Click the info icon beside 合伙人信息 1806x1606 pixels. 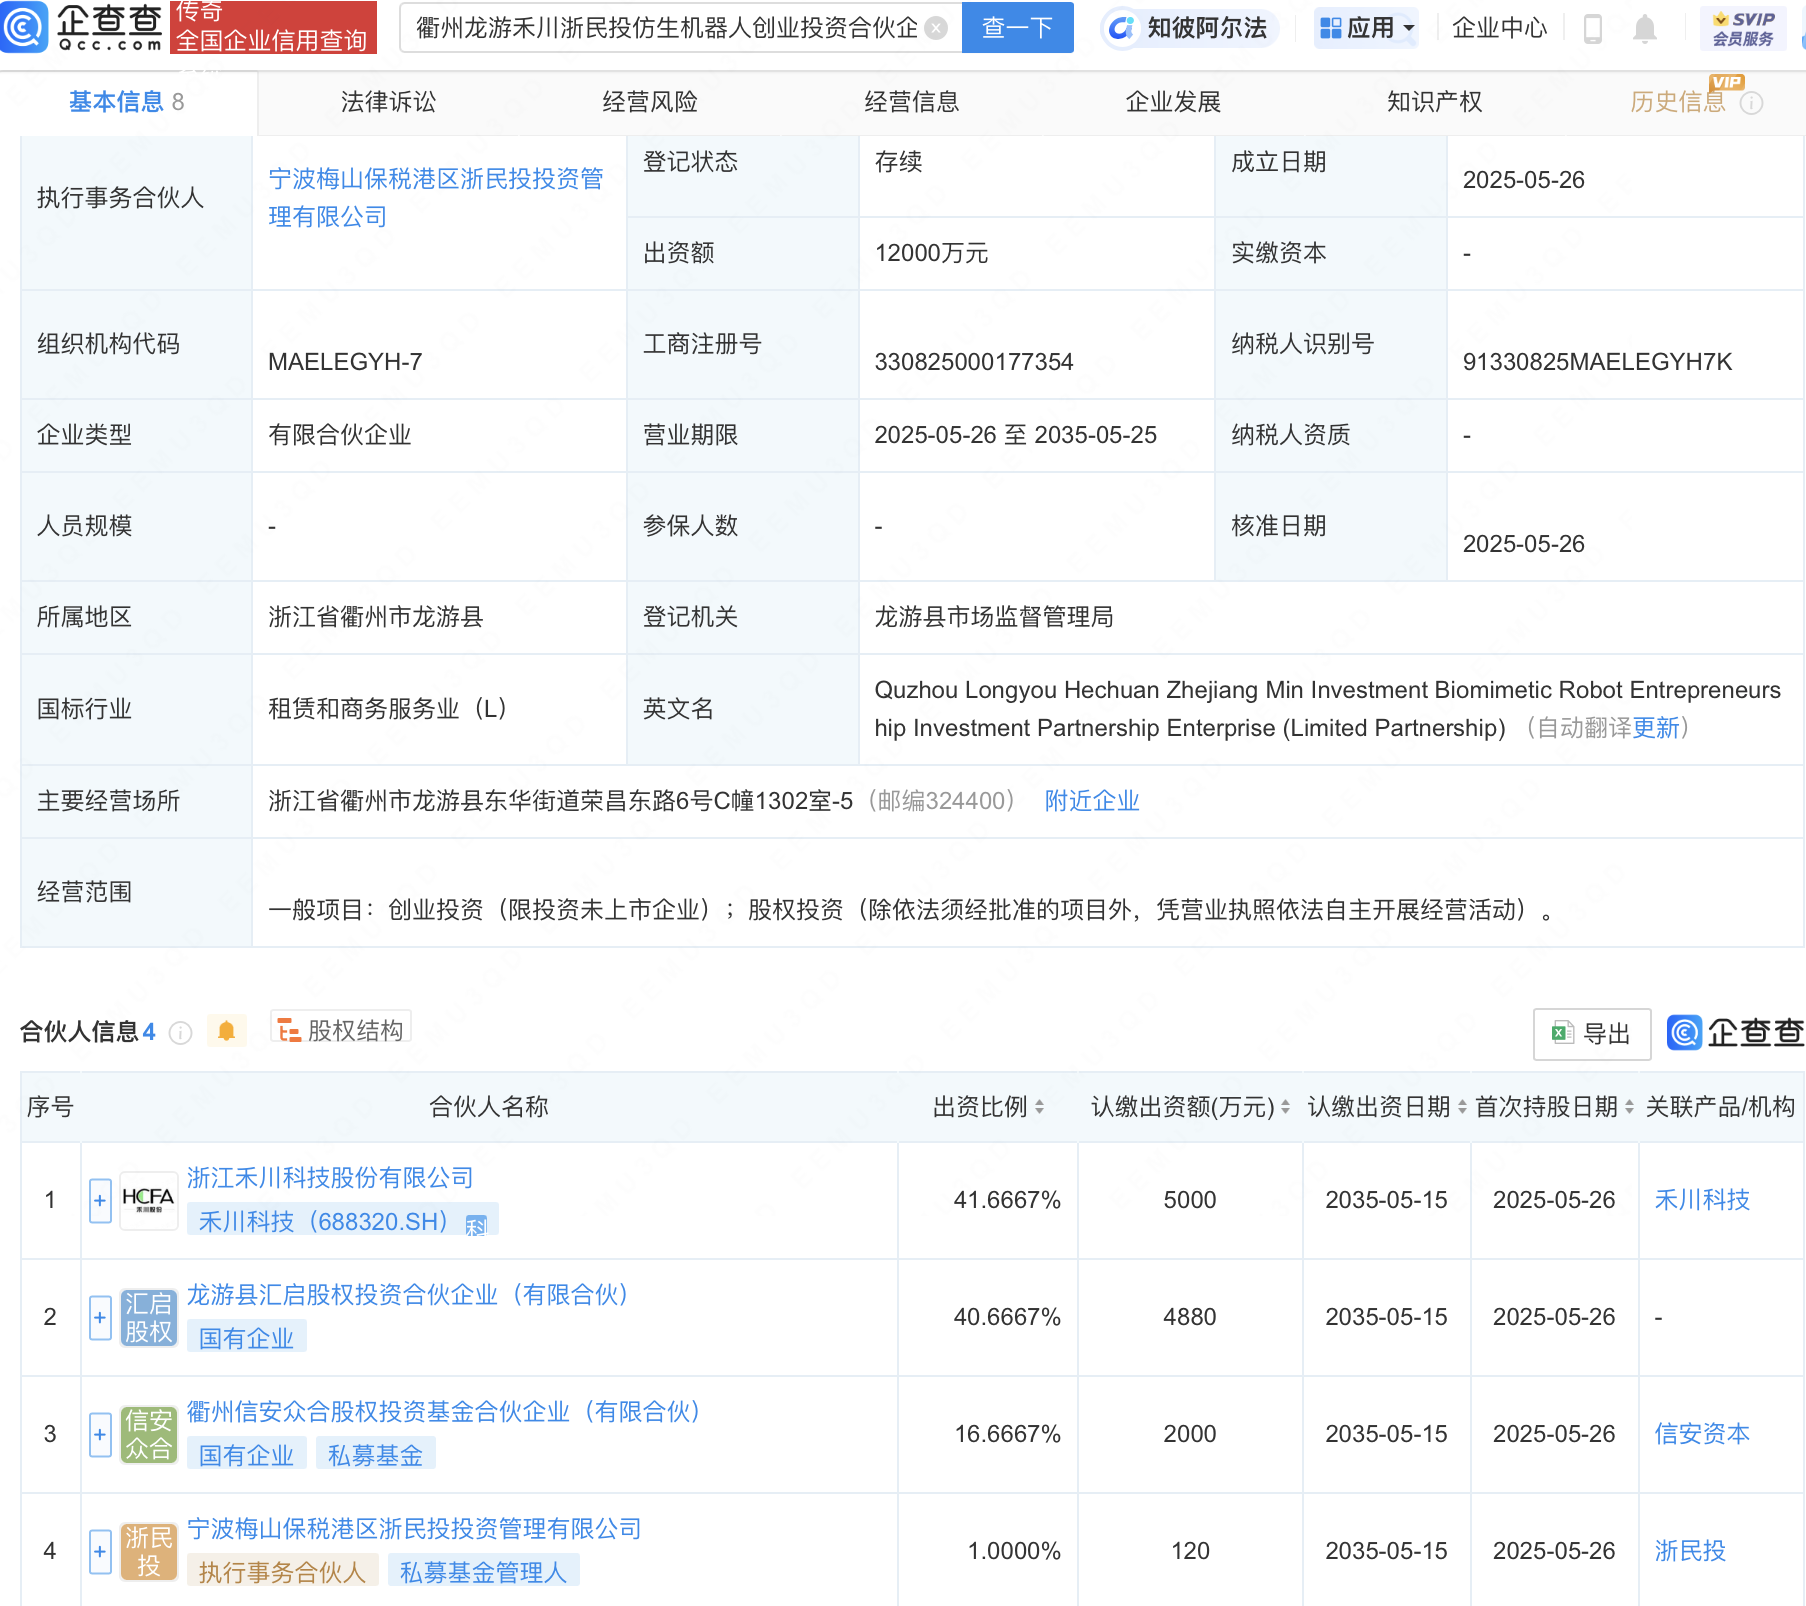(x=181, y=1033)
